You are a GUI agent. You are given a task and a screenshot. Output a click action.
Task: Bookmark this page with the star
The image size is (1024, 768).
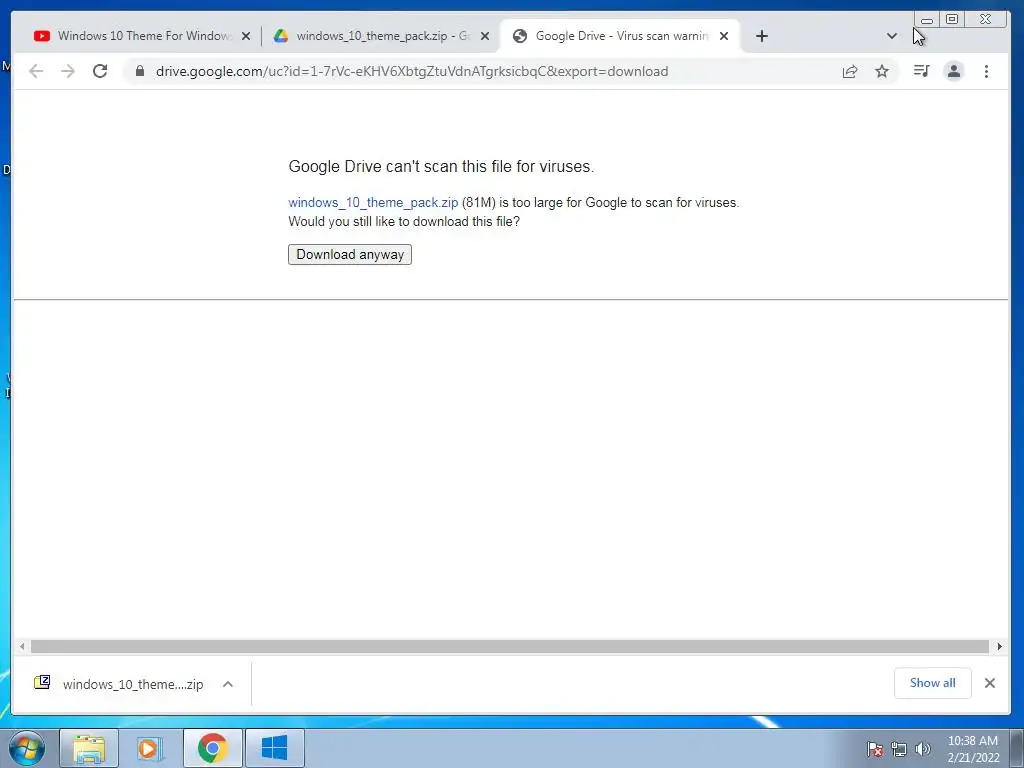[x=882, y=71]
